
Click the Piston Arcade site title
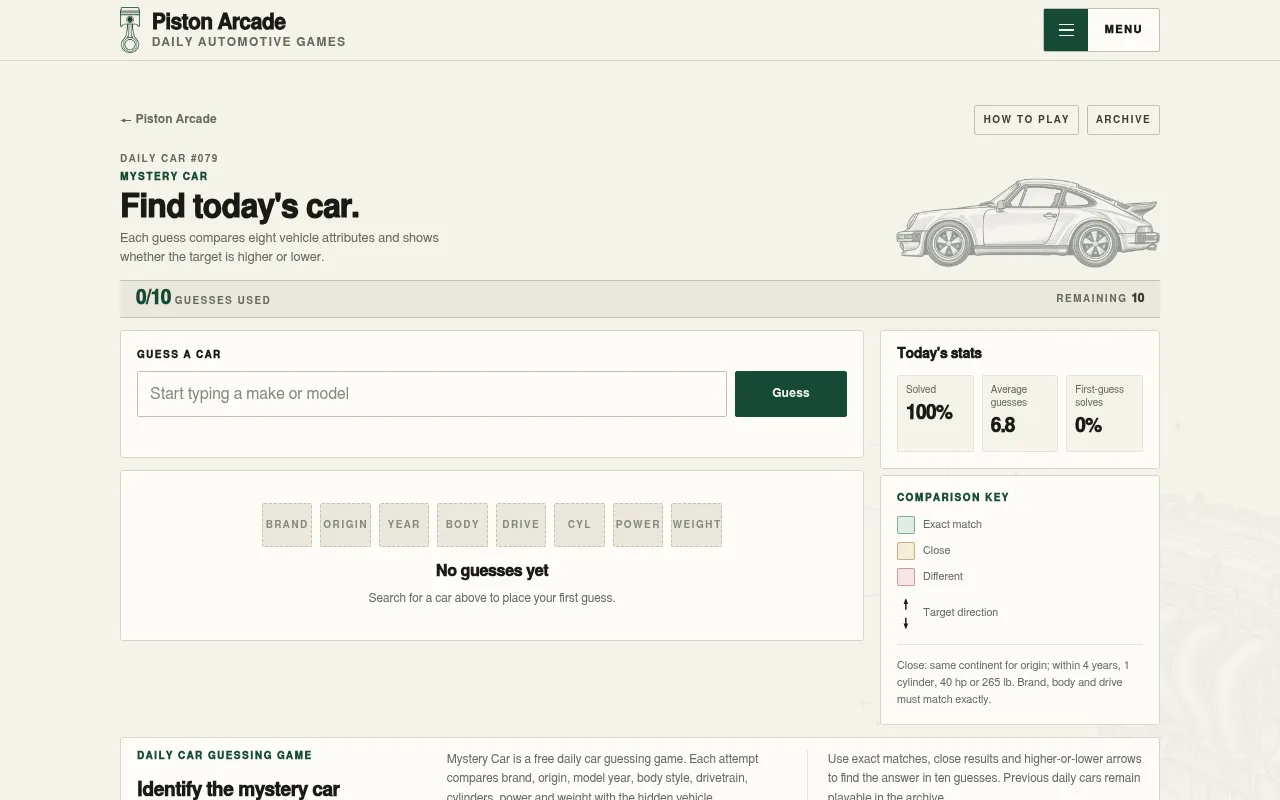coord(219,21)
